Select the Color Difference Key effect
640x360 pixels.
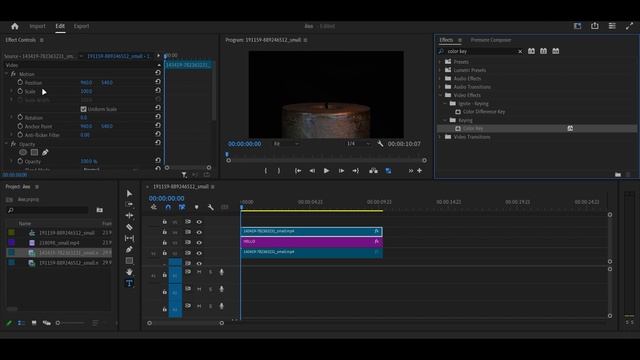[484, 111]
